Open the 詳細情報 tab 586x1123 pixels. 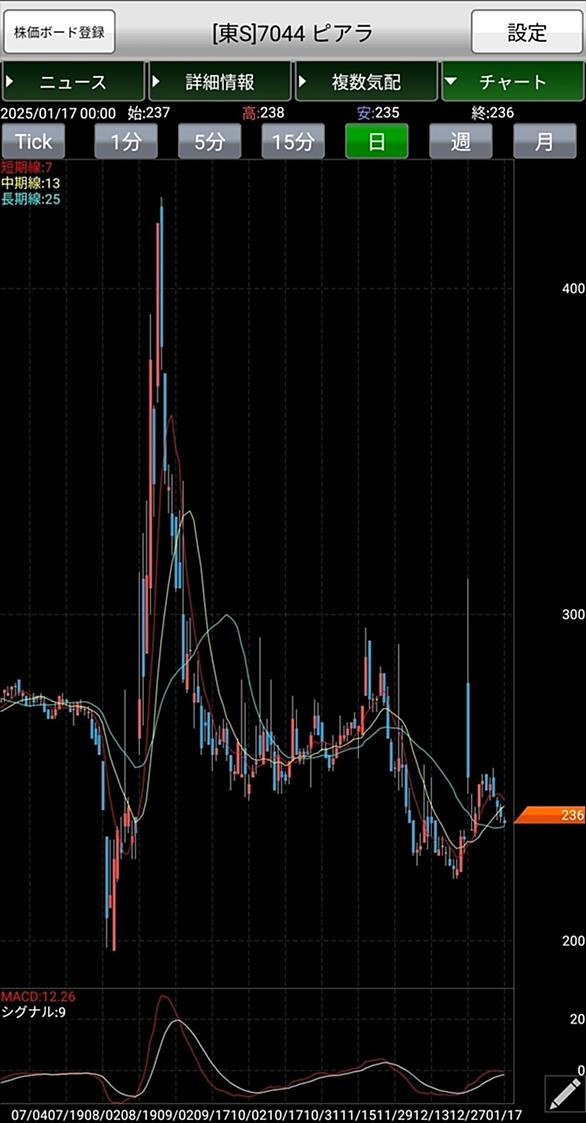click(x=220, y=82)
